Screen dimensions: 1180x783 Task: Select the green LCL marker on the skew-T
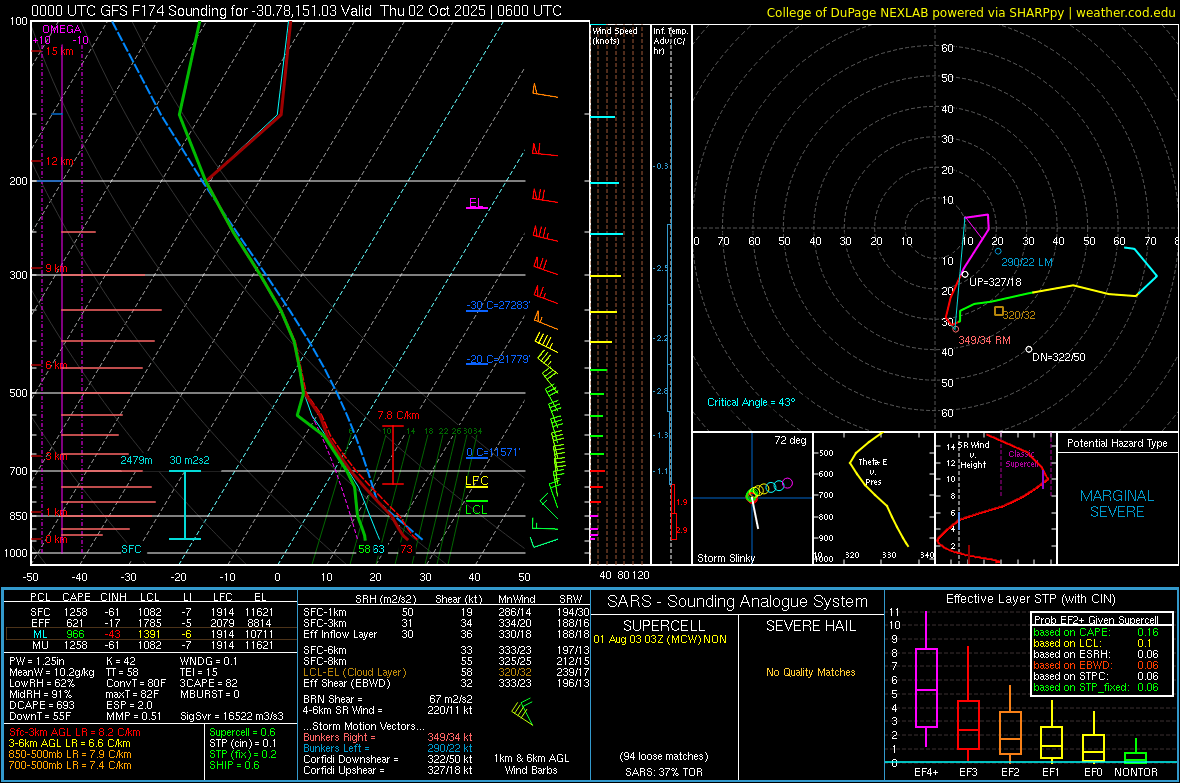(x=476, y=509)
